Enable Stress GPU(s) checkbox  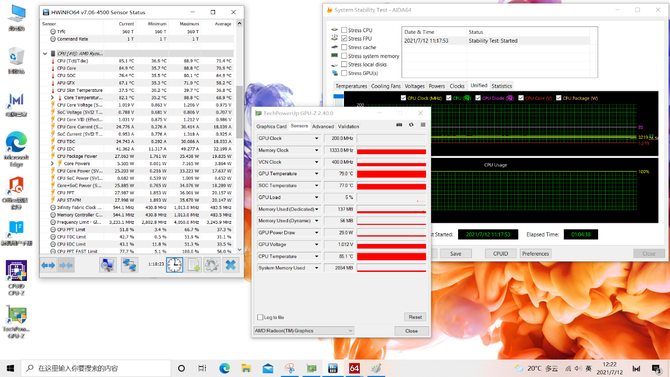(x=344, y=73)
